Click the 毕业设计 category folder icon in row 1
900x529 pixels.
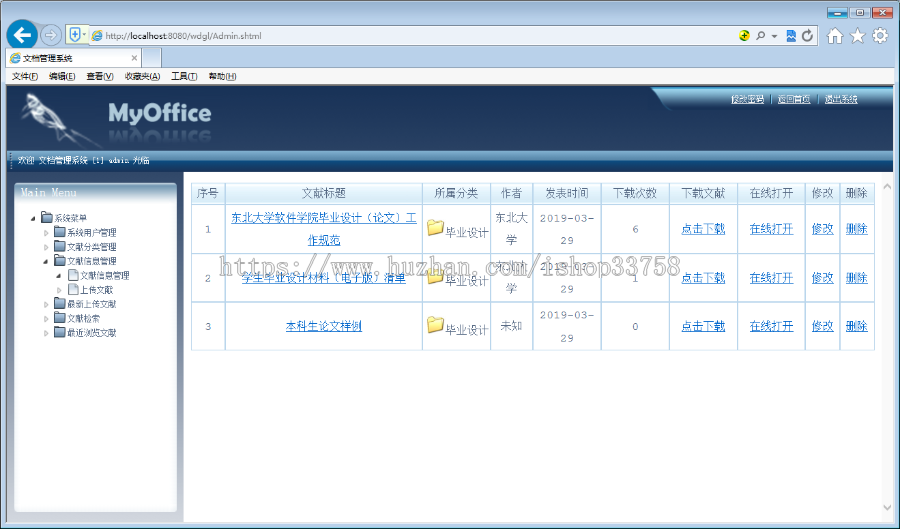coord(436,228)
